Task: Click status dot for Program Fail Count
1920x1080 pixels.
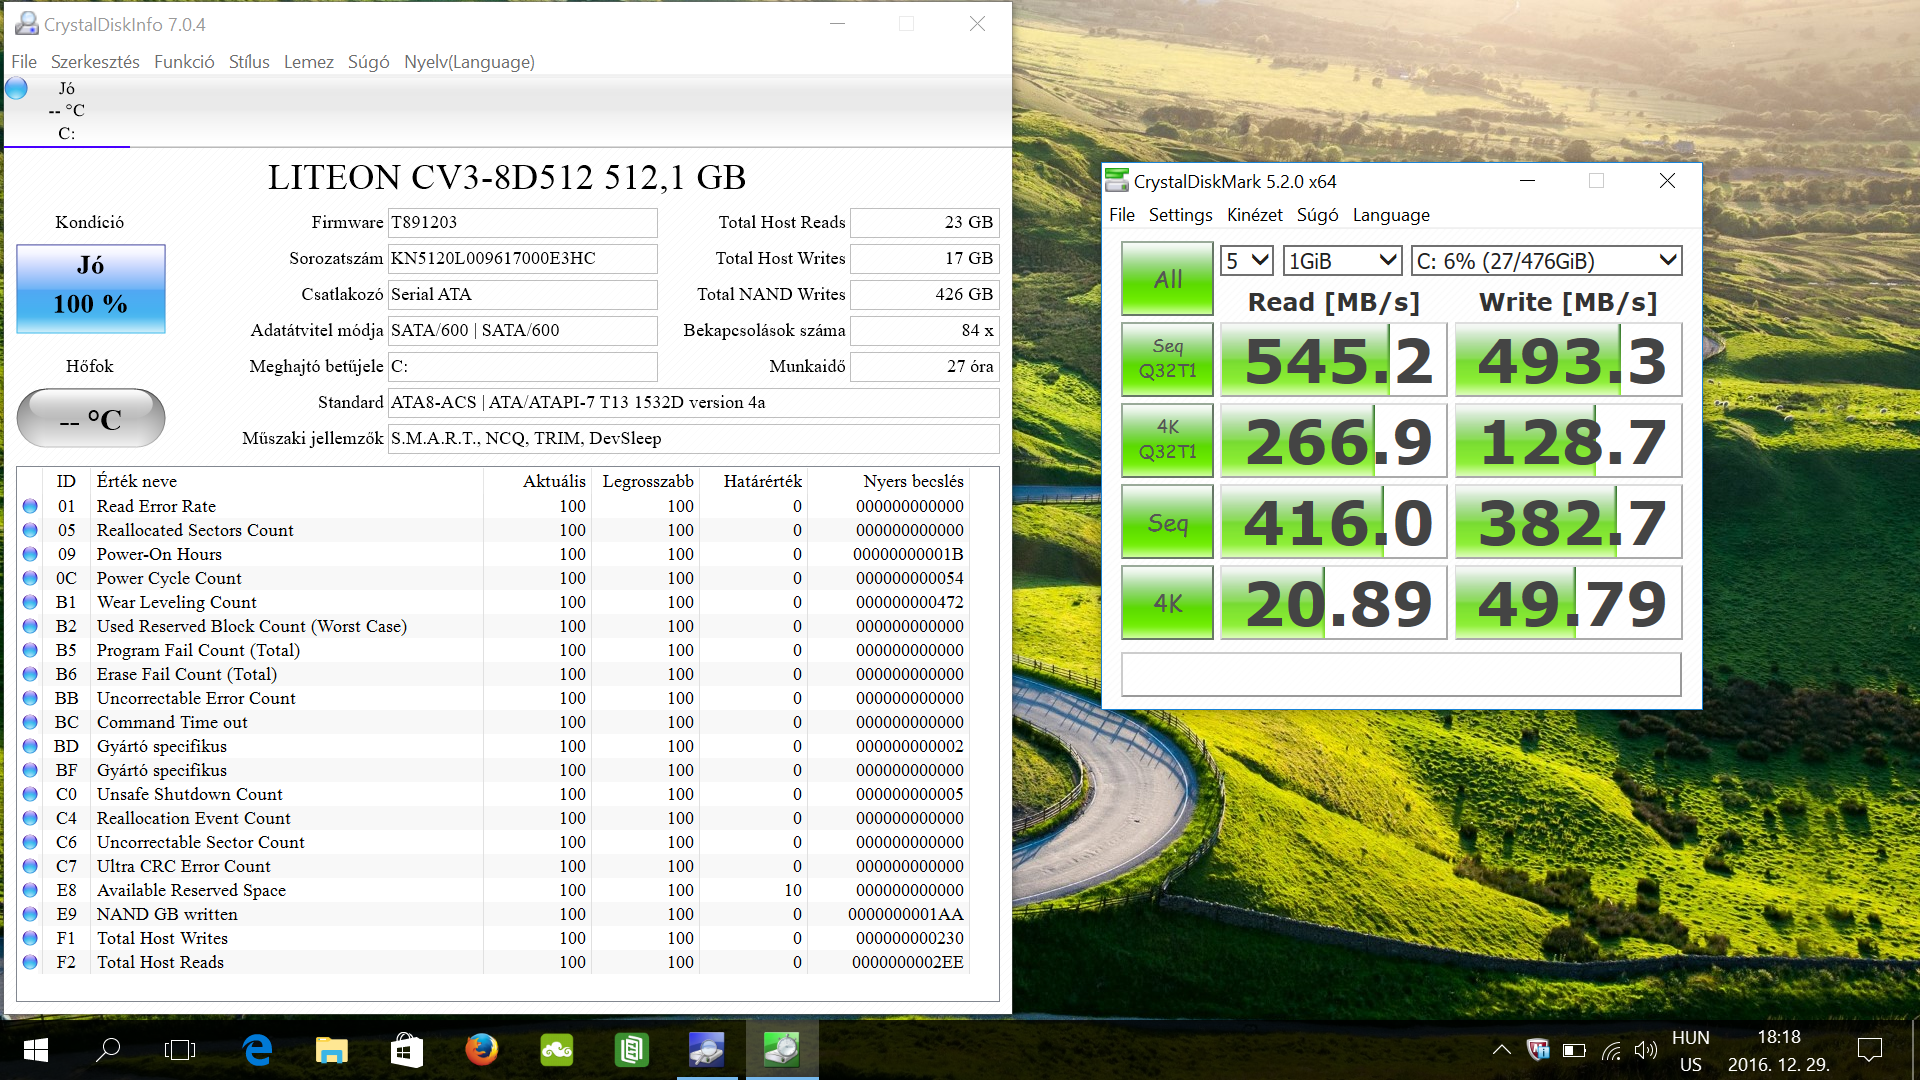Action: point(30,650)
